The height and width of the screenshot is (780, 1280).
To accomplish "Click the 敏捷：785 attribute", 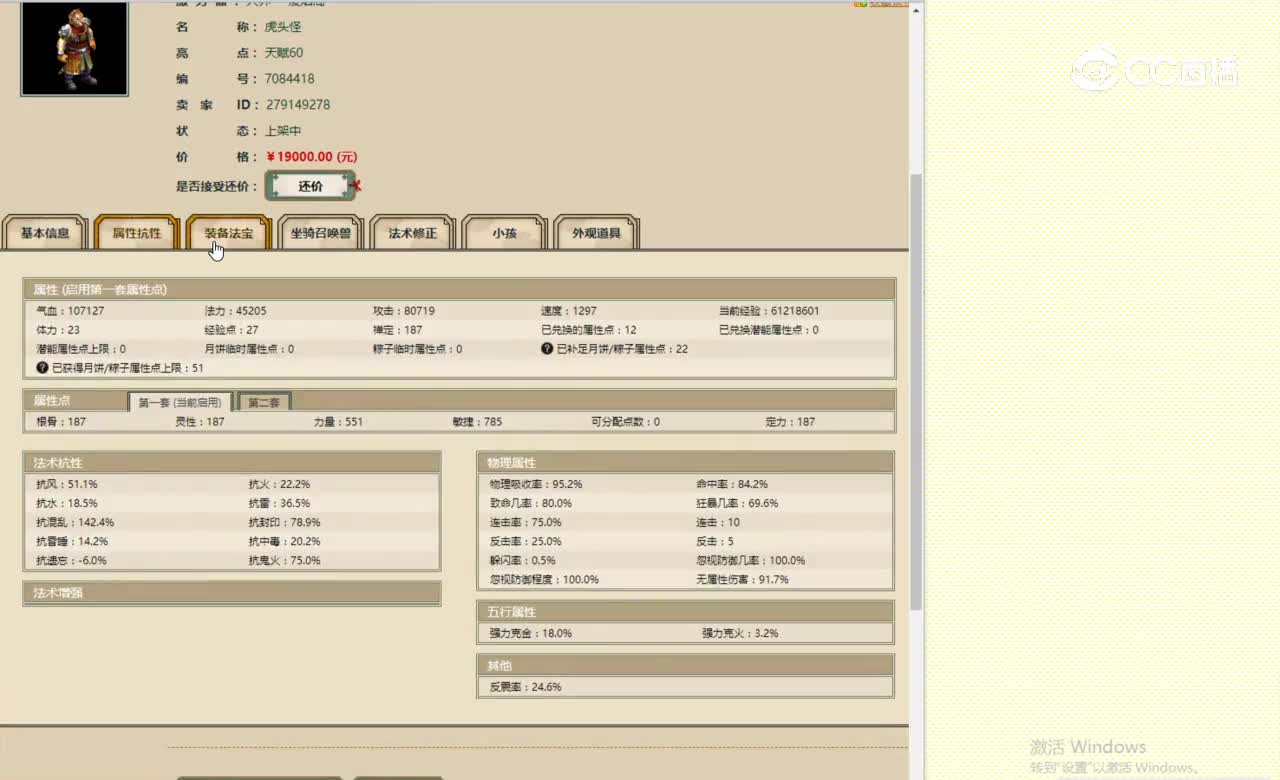I will click(477, 422).
